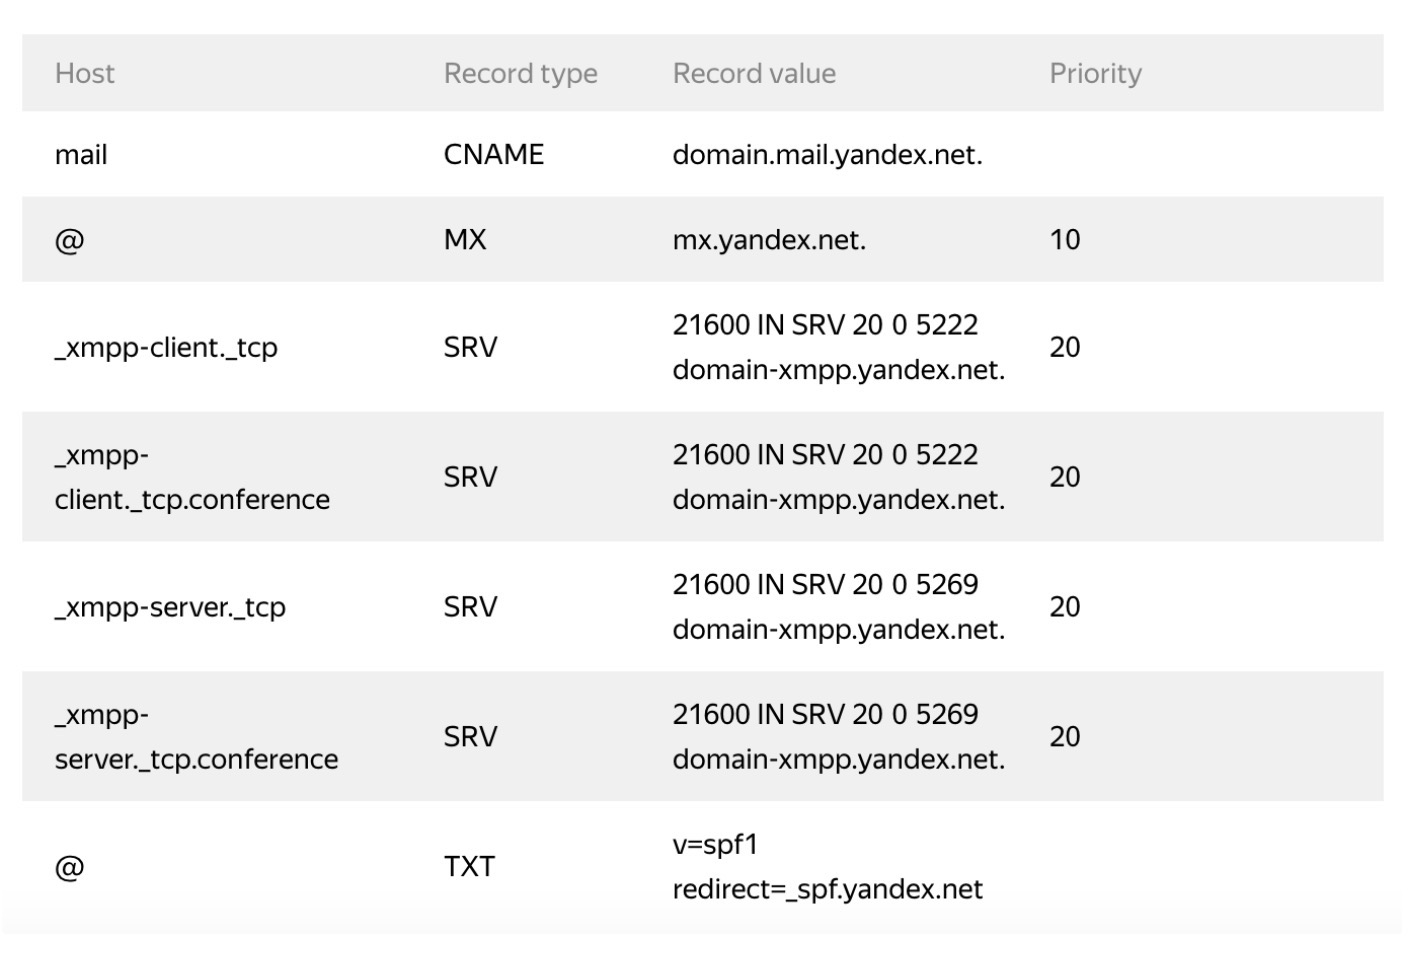This screenshot has width=1410, height=956.
Task: Click the MX priority value 10
Action: tap(1064, 240)
